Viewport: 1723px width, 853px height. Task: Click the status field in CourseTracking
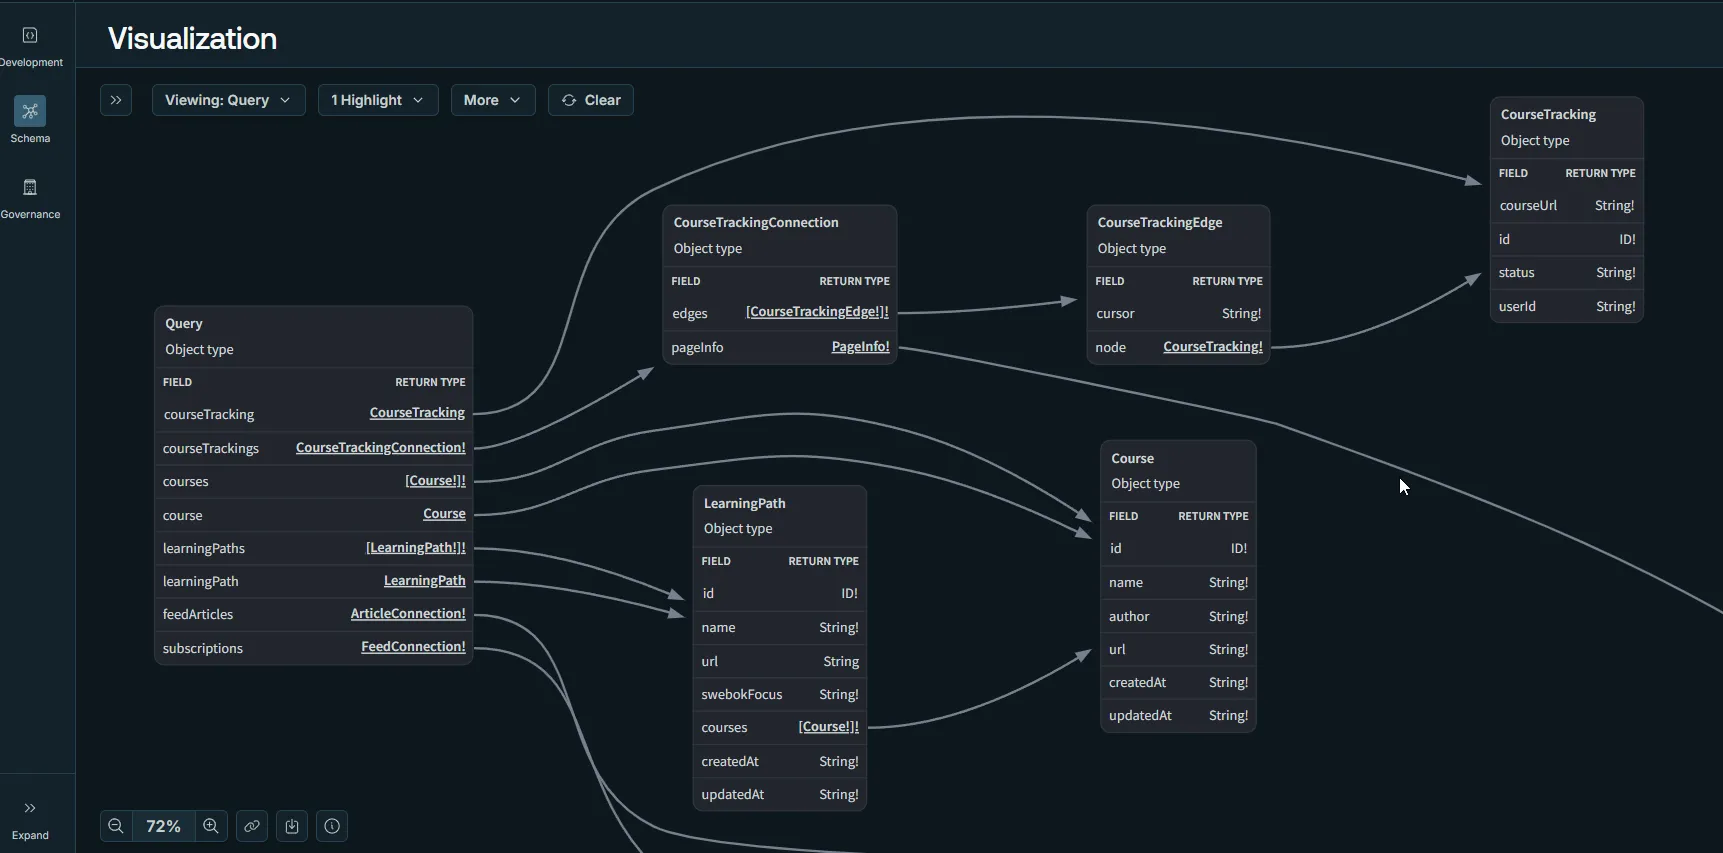pyautogui.click(x=1567, y=272)
